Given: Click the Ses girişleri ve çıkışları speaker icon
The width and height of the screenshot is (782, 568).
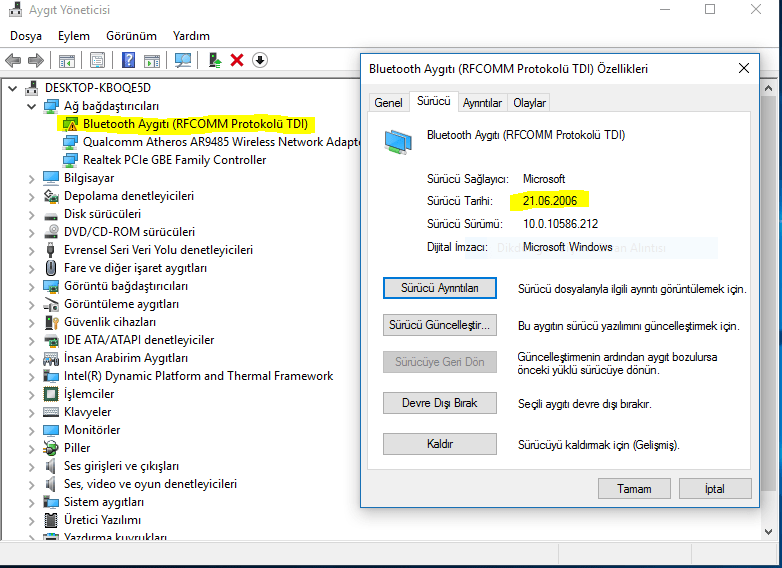Looking at the screenshot, I should (x=51, y=466).
